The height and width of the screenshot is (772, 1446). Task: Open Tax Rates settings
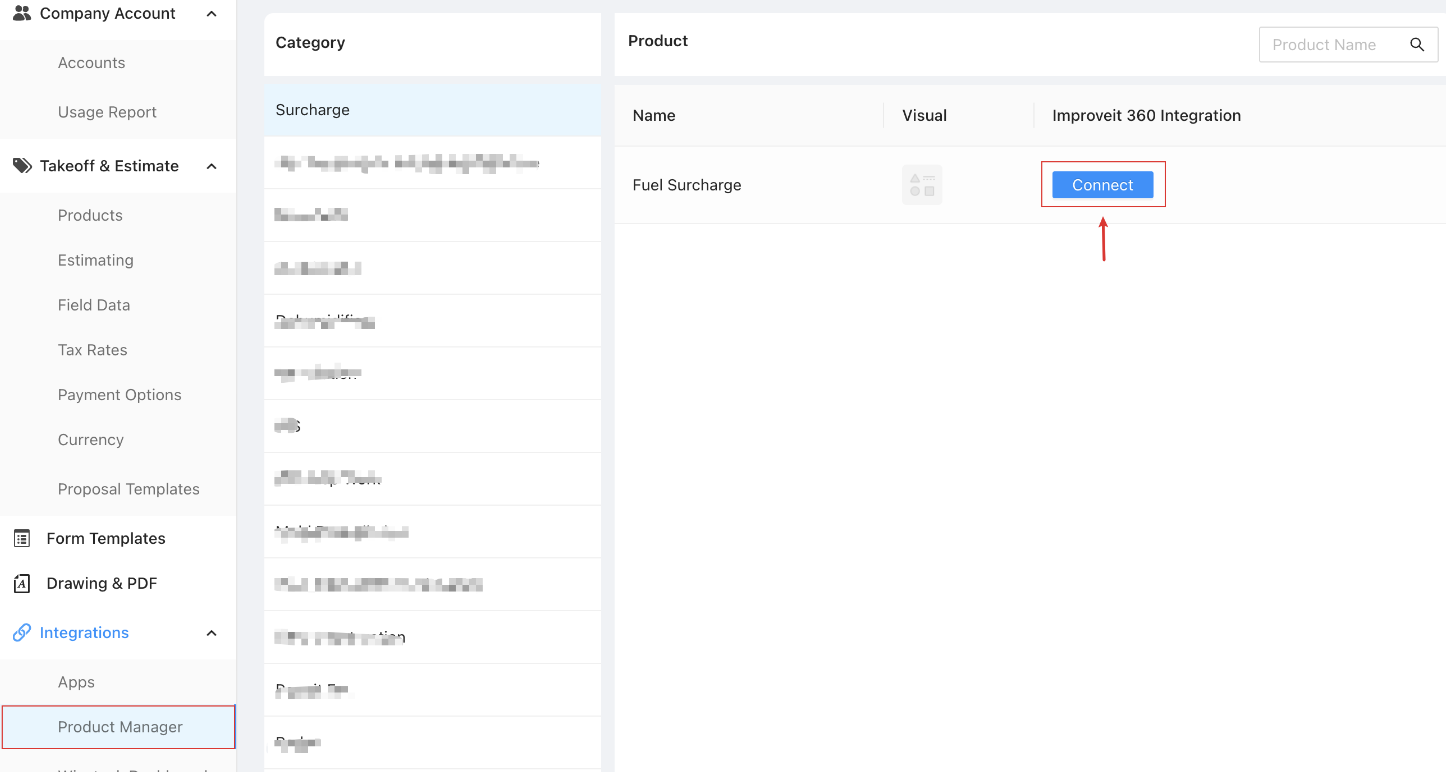coord(92,350)
